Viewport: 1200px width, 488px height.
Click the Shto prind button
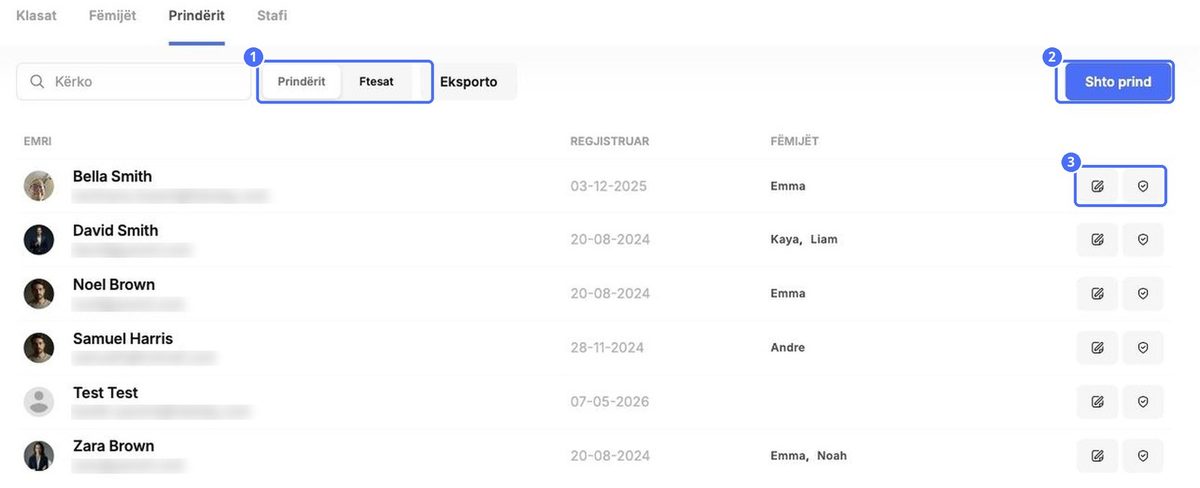point(1118,82)
